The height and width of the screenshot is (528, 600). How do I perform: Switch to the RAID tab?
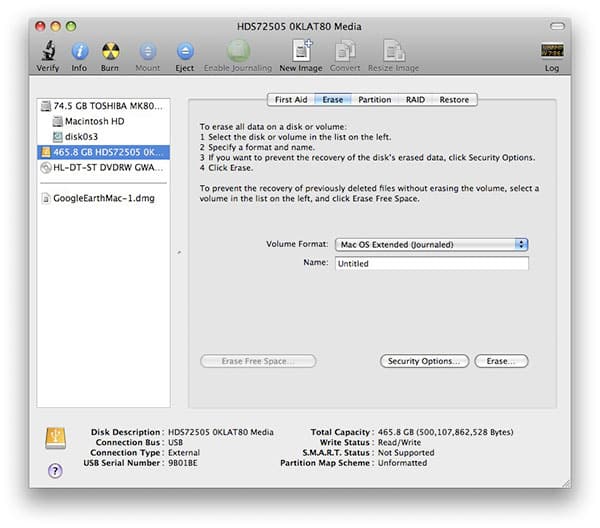415,100
